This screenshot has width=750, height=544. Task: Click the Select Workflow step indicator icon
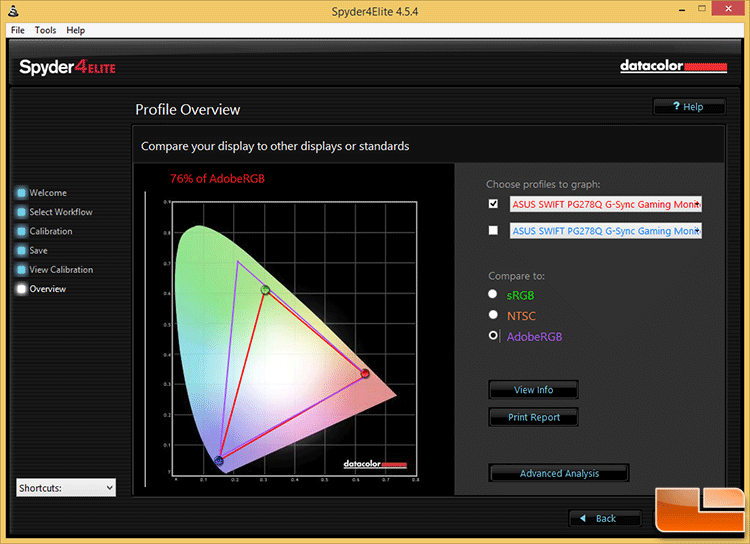pos(21,212)
